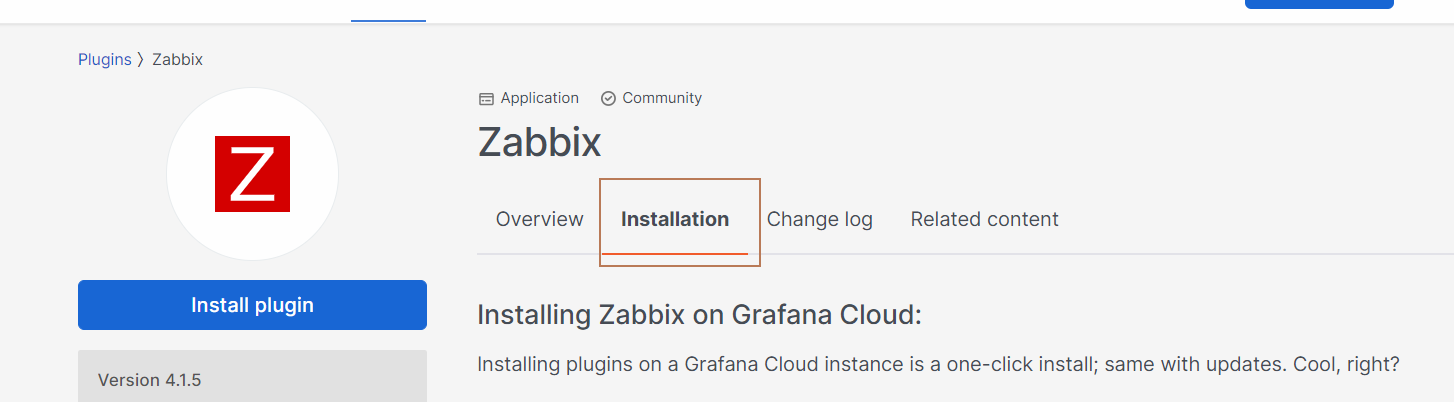Click the Community label text
This screenshot has width=1454, height=402.
click(x=662, y=98)
